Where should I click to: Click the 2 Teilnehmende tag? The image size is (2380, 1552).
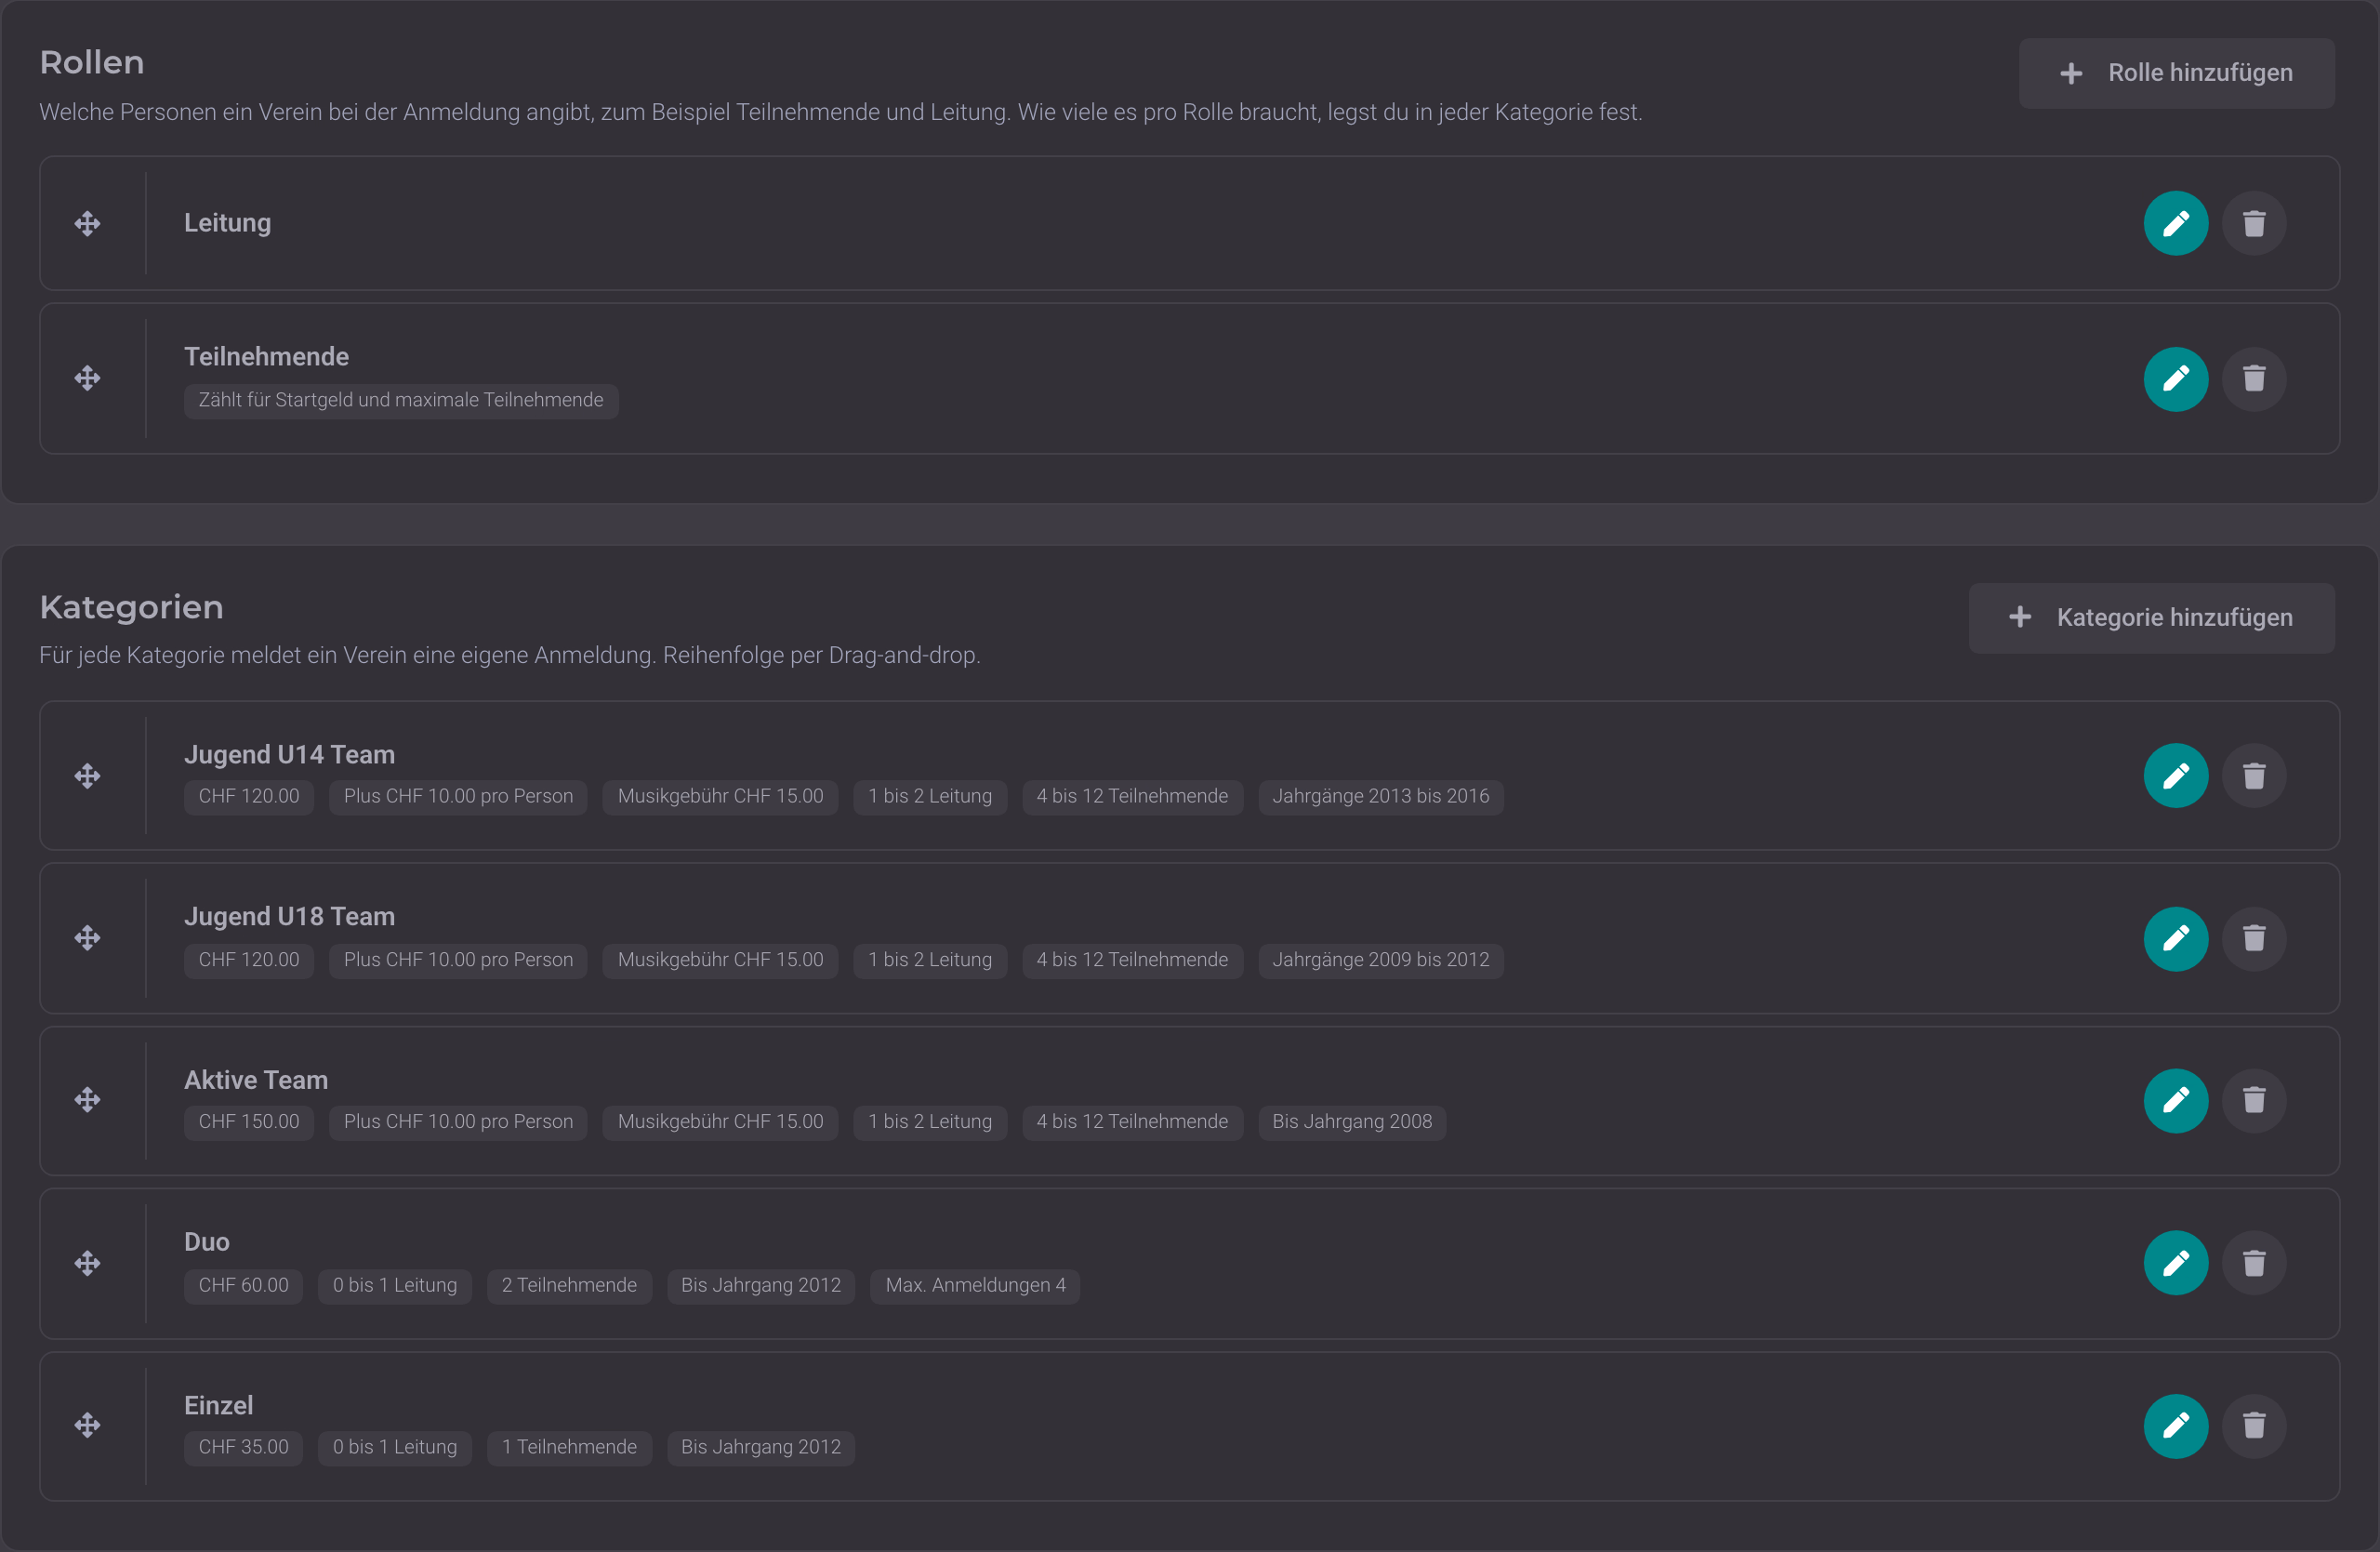click(569, 1286)
